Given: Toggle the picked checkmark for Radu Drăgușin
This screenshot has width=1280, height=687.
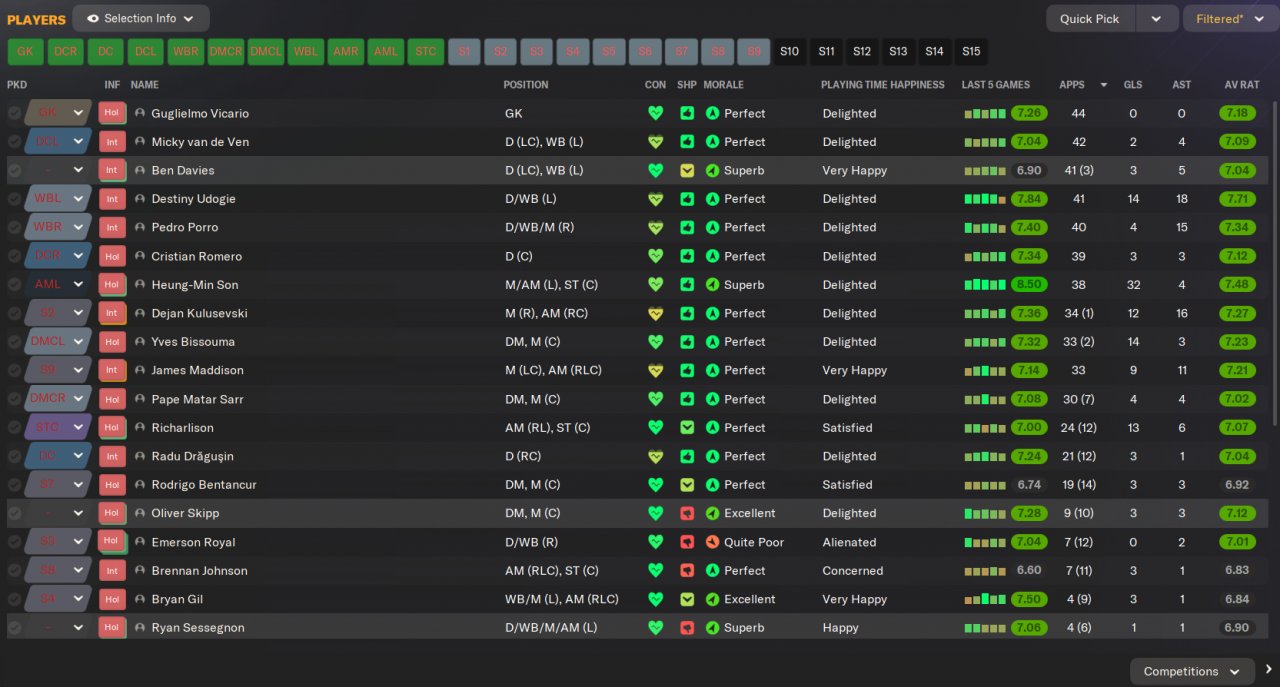Looking at the screenshot, I should pyautogui.click(x=14, y=456).
